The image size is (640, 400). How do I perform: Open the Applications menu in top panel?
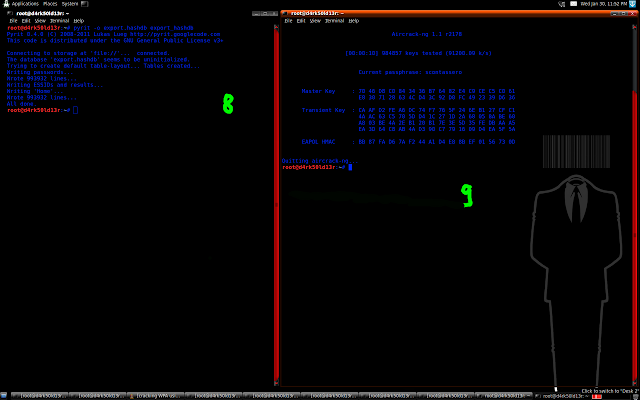(25, 4)
